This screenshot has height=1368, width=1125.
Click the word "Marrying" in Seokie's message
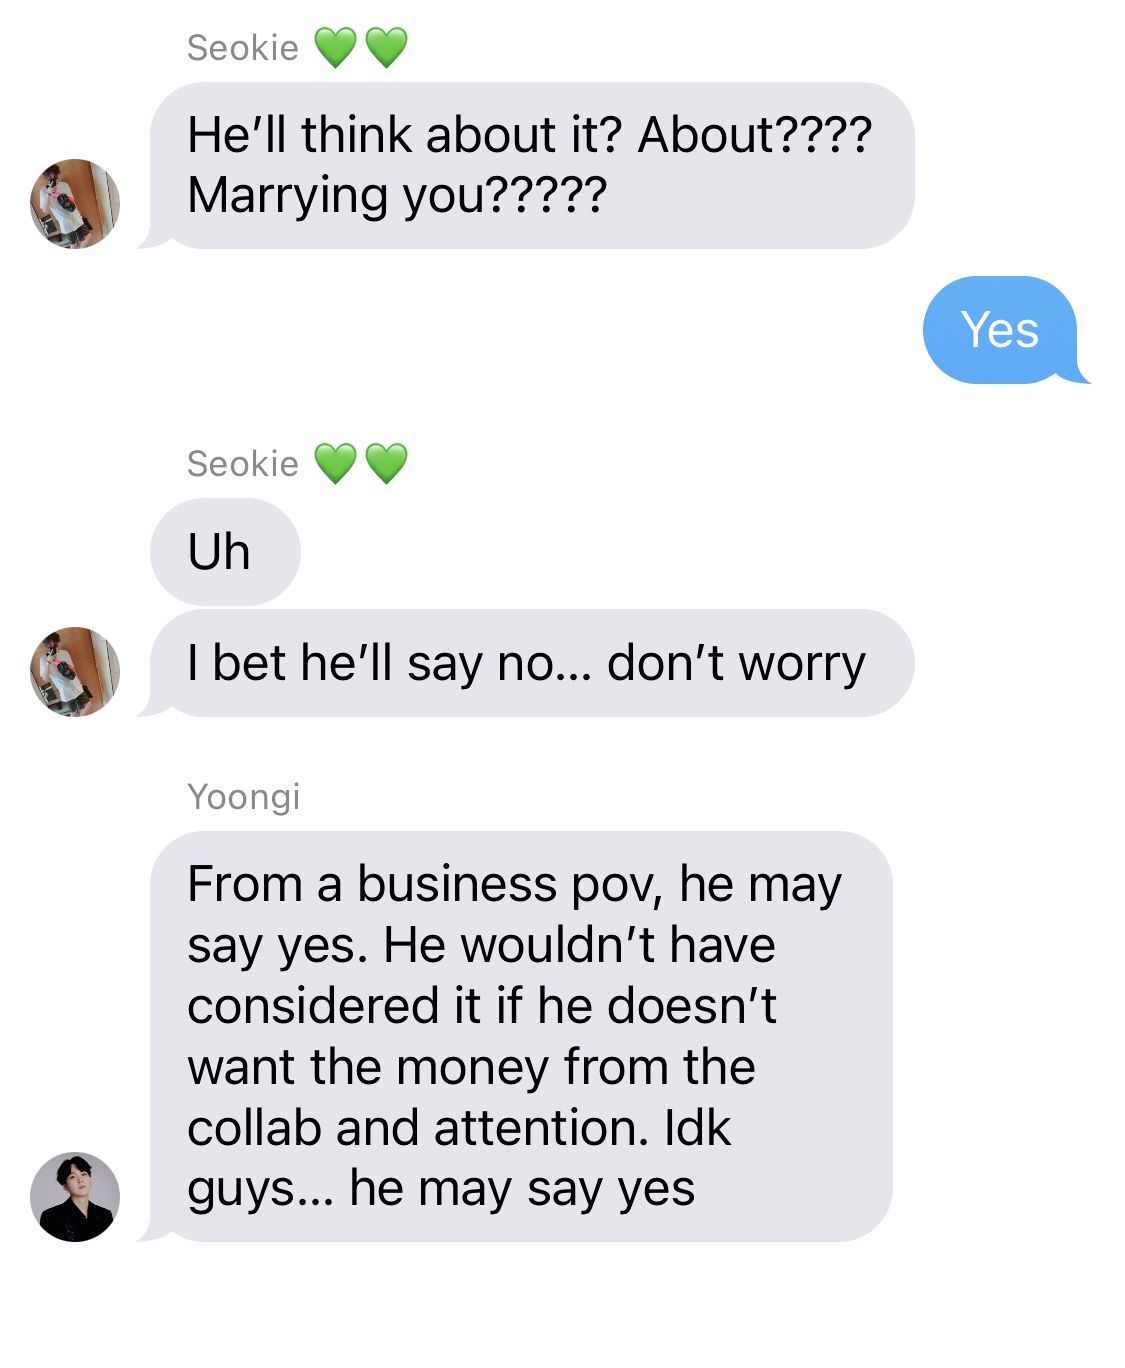(287, 195)
